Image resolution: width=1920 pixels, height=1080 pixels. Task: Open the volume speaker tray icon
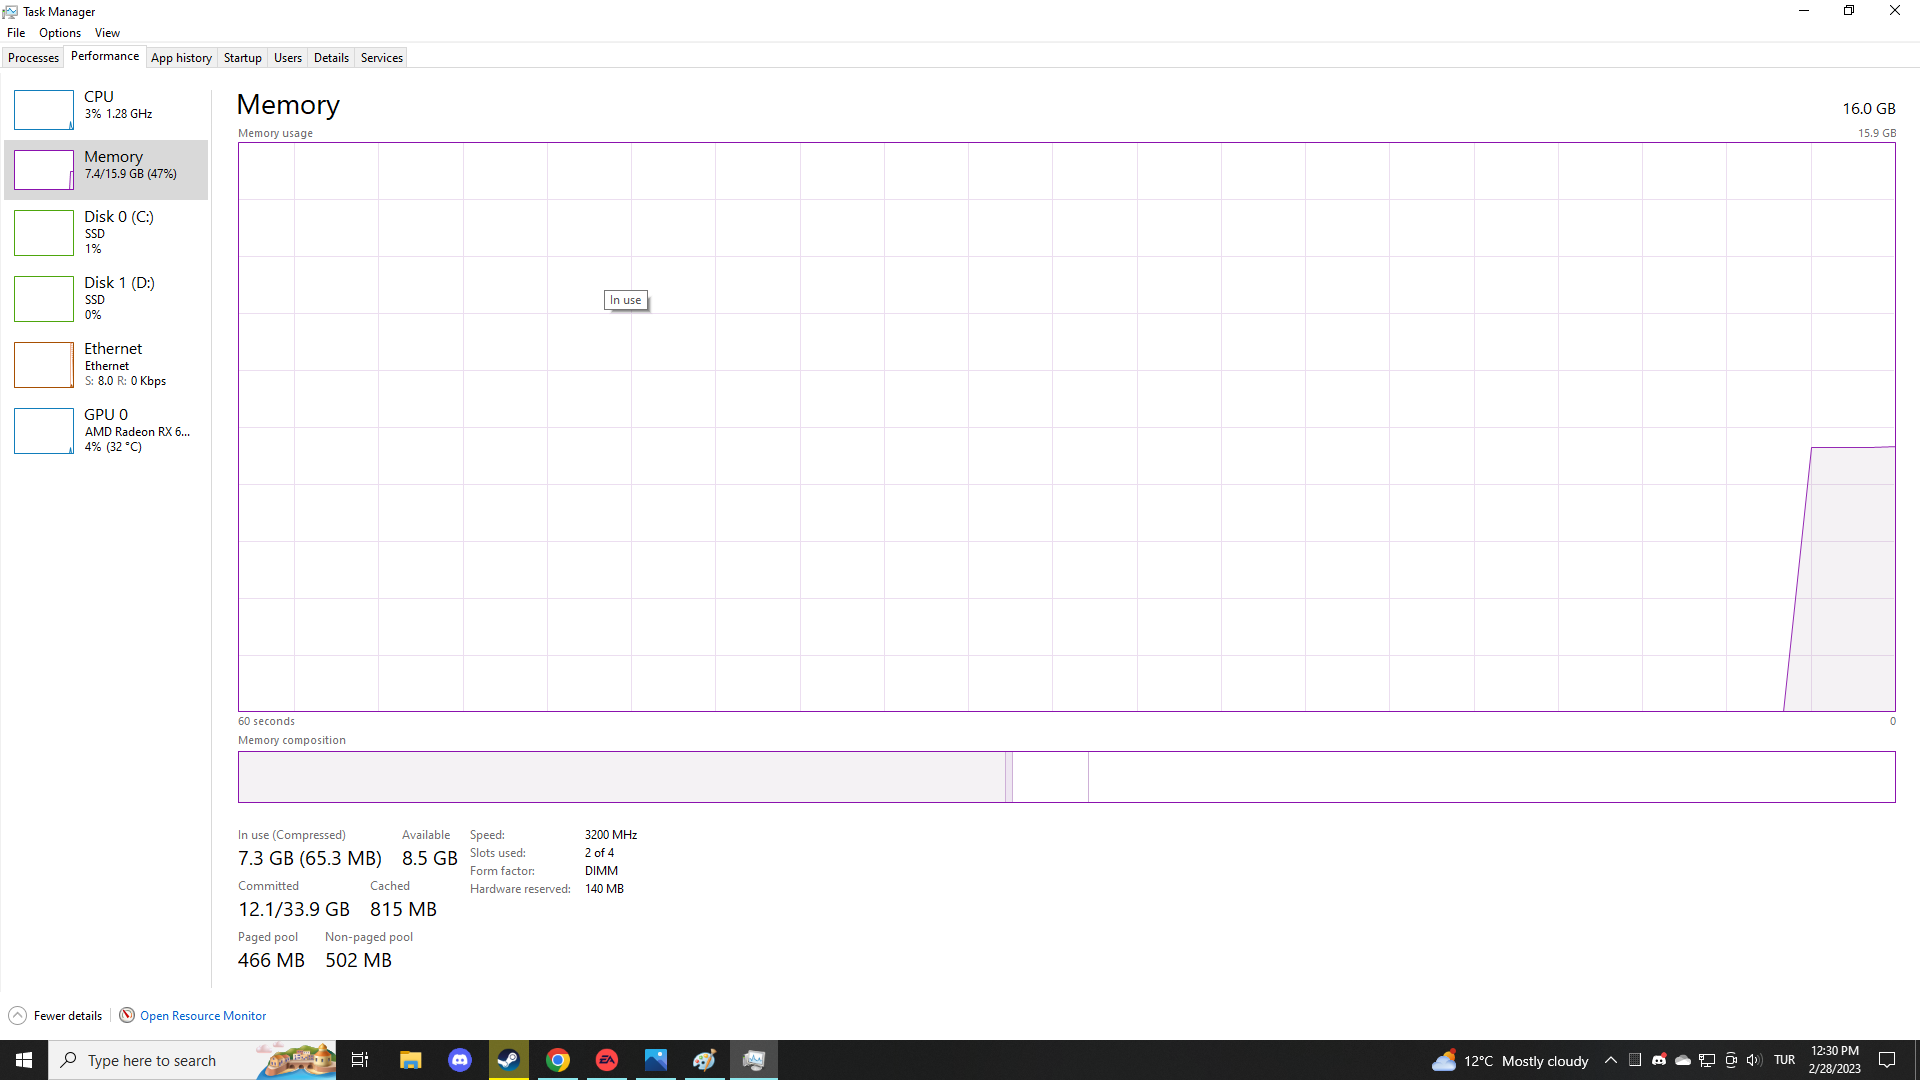point(1754,1060)
